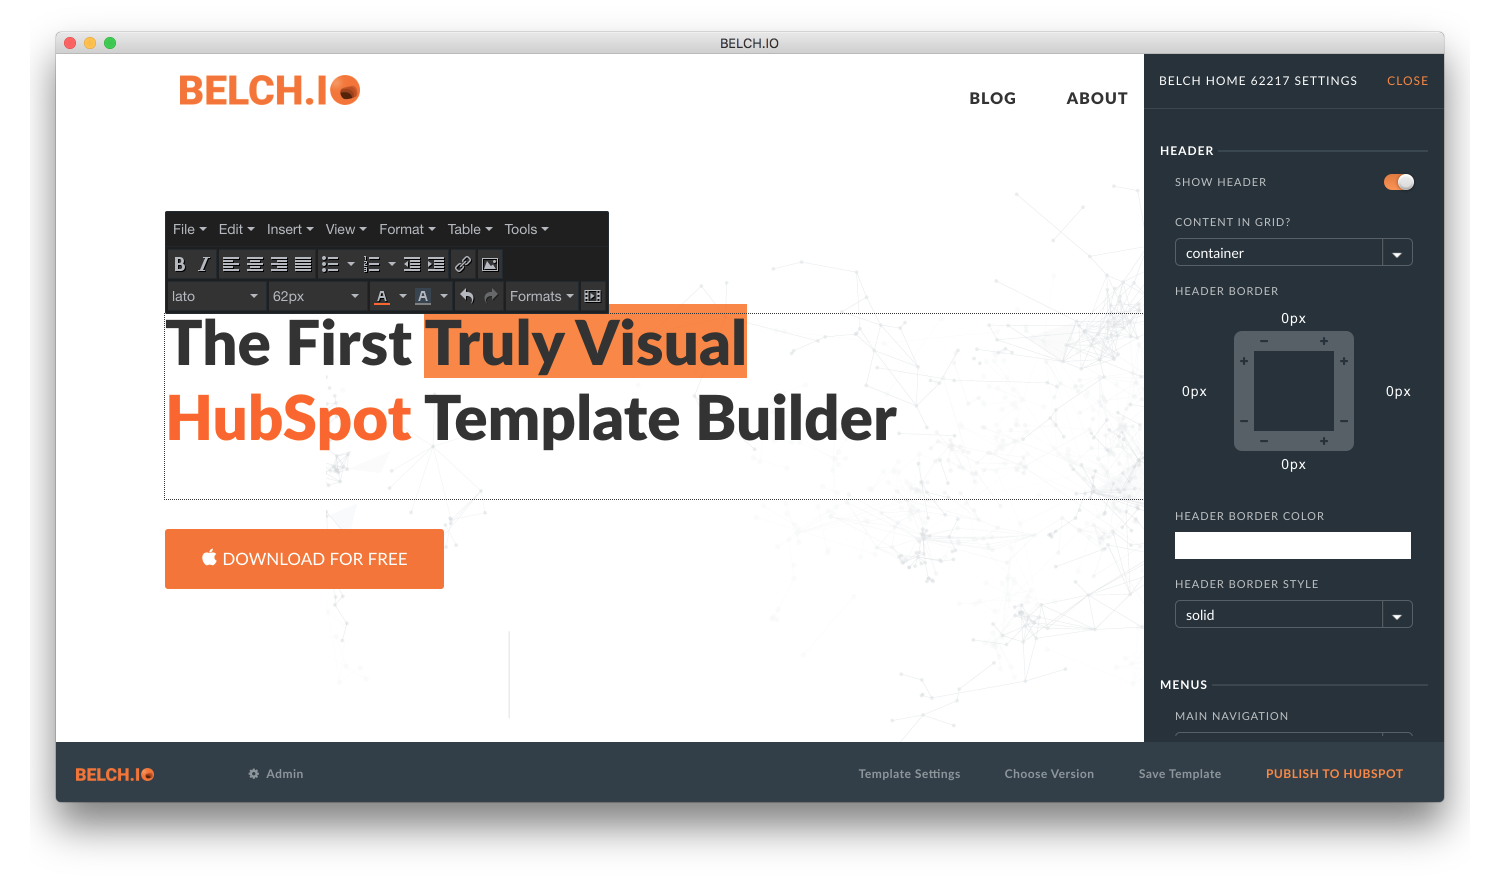
Task: Increase right header border with the plus
Action: point(1344,361)
